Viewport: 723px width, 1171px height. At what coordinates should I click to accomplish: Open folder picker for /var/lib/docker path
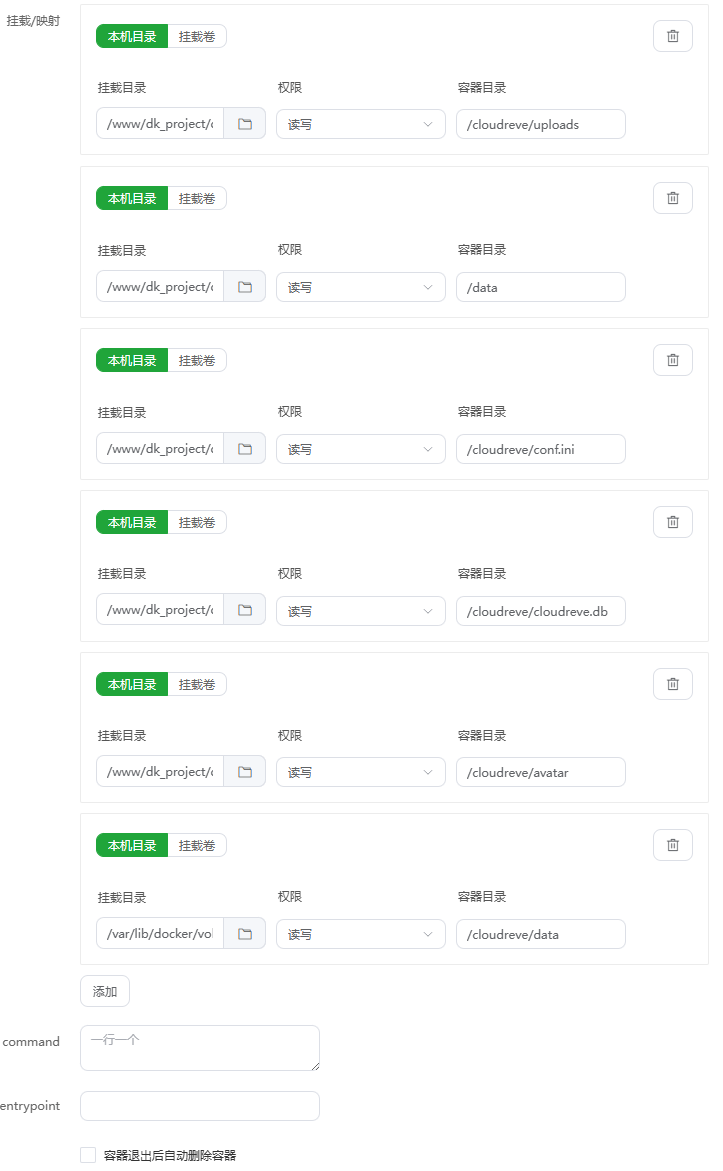point(244,934)
